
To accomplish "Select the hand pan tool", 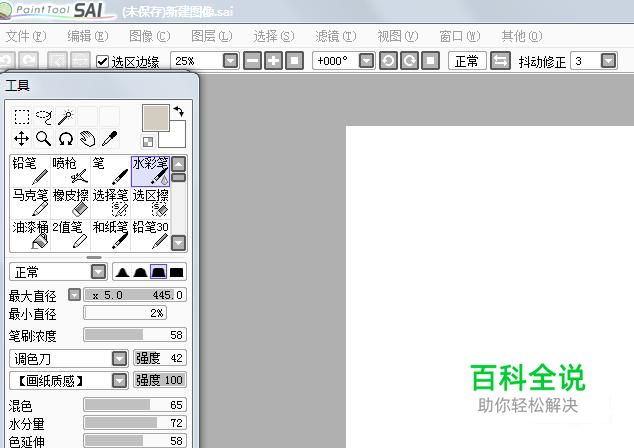I will [87, 138].
